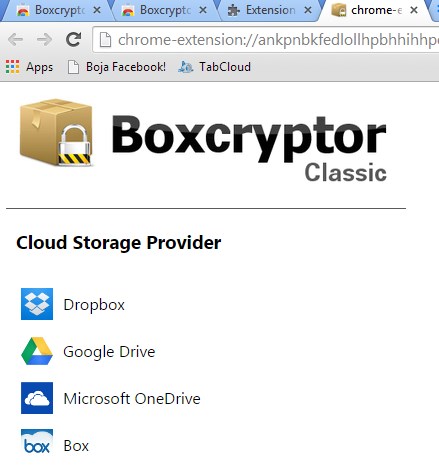Close the Extensions tab

pos(308,10)
